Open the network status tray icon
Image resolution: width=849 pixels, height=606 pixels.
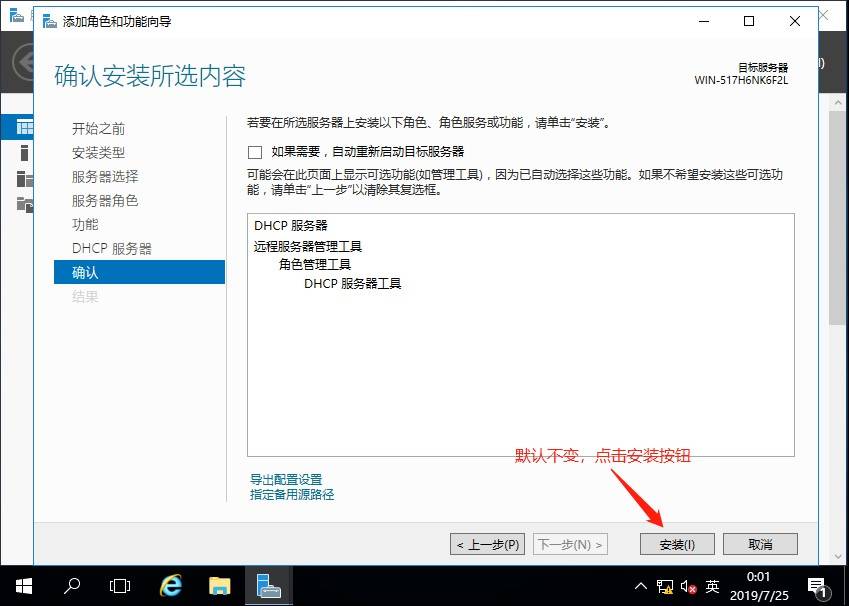tap(666, 585)
